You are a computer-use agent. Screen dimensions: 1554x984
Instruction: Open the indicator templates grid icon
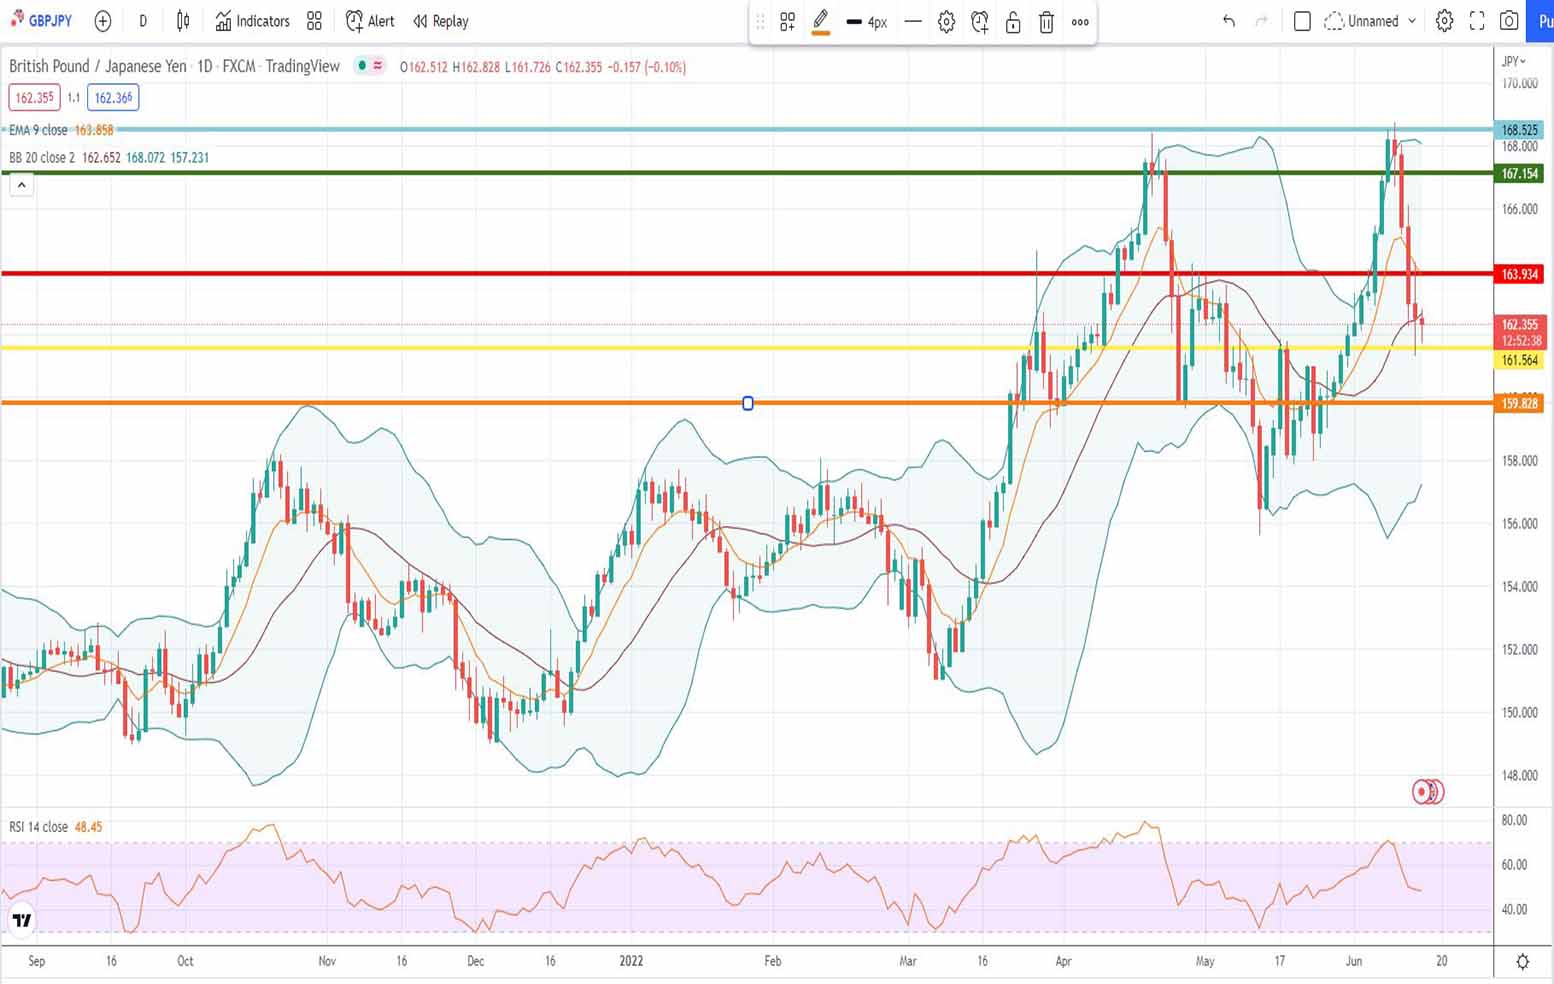314,21
